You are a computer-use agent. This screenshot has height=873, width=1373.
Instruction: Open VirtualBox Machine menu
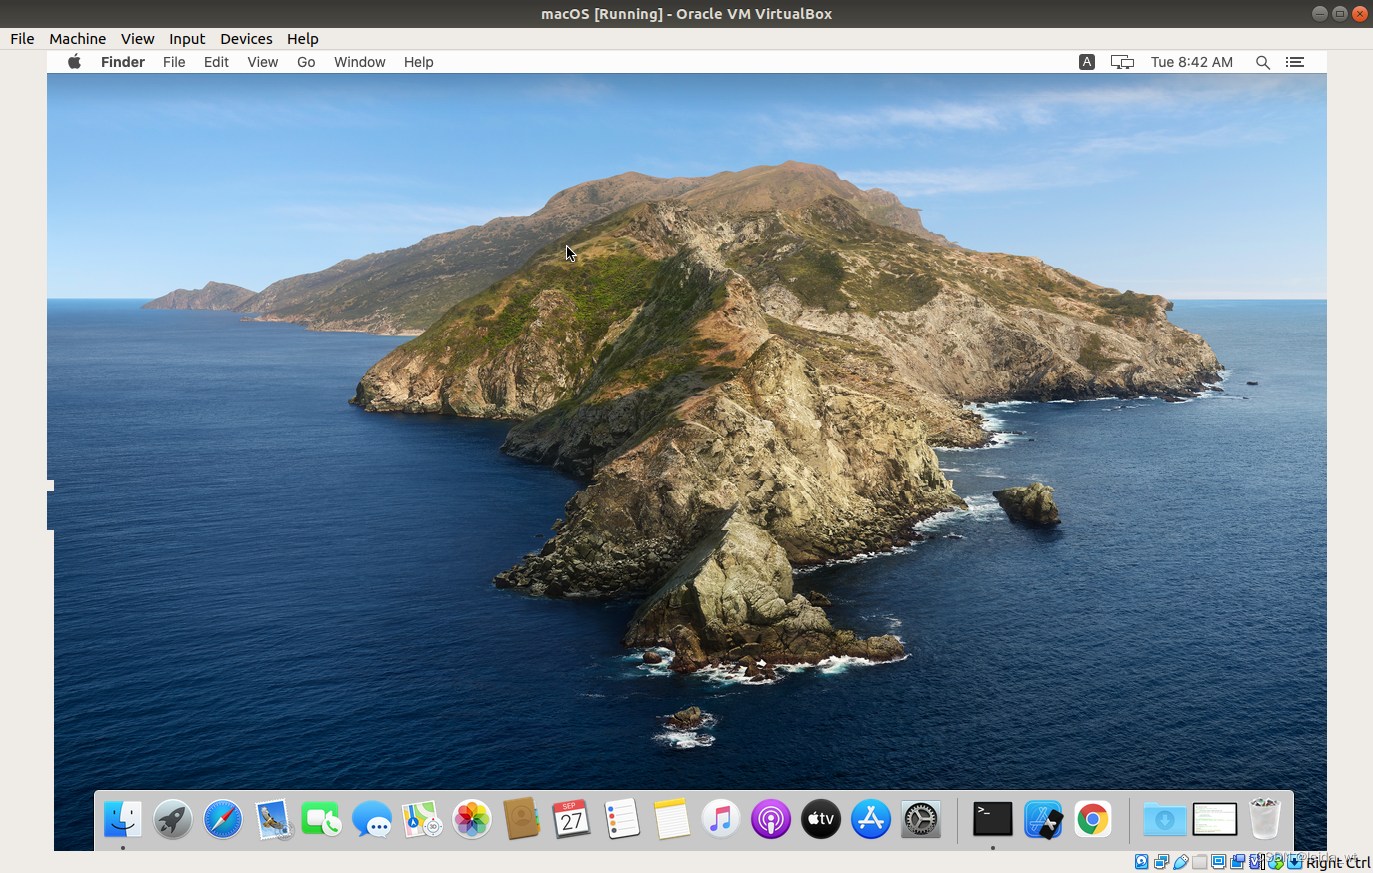[78, 39]
